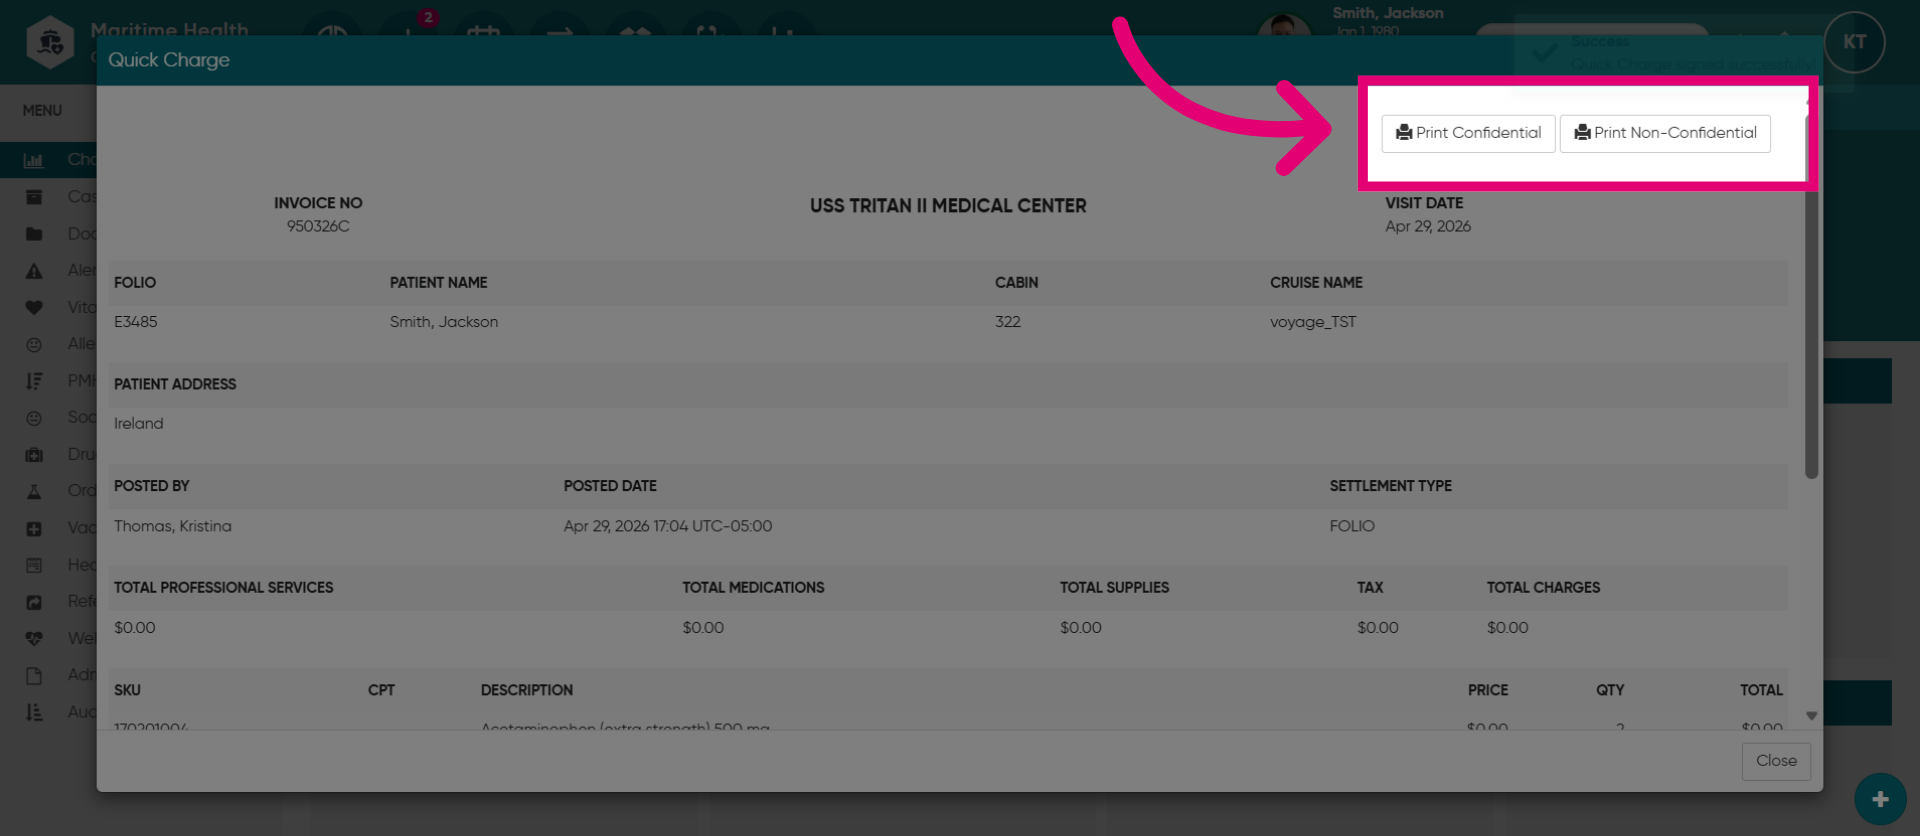Click the settlement type value FOLIO
Image resolution: width=1920 pixels, height=836 pixels.
1352,526
